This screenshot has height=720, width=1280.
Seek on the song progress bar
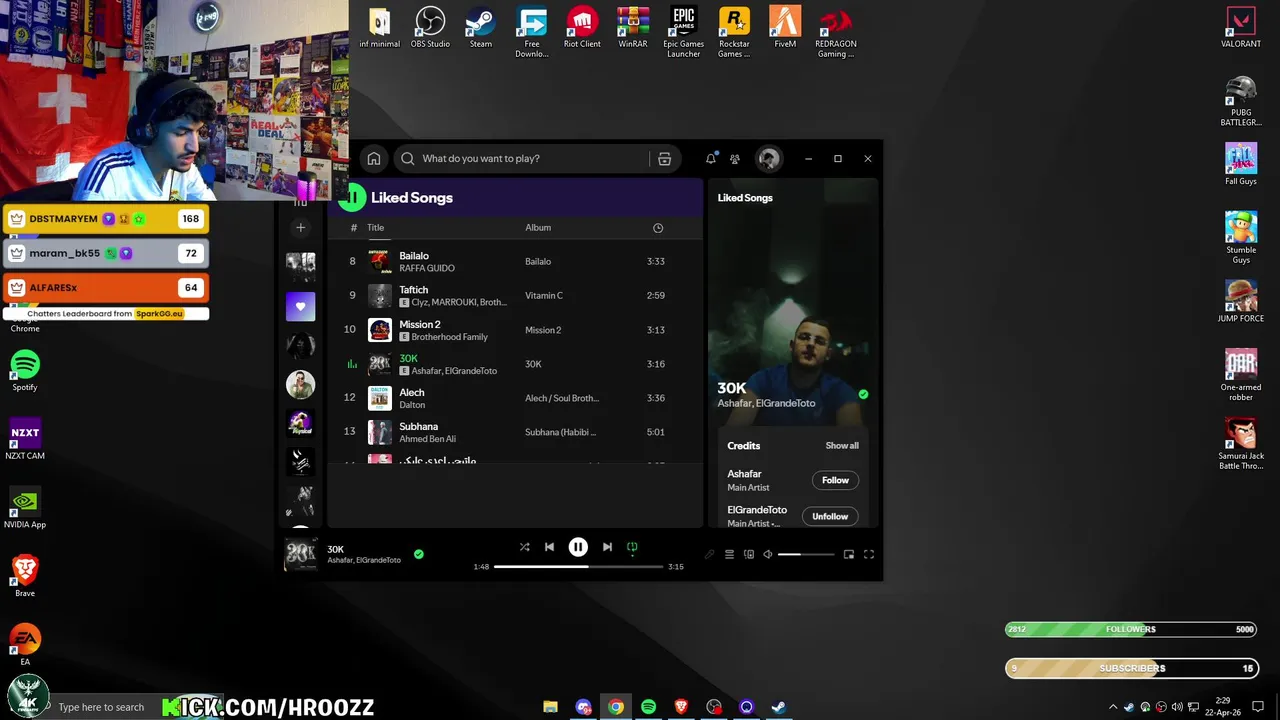(x=579, y=566)
